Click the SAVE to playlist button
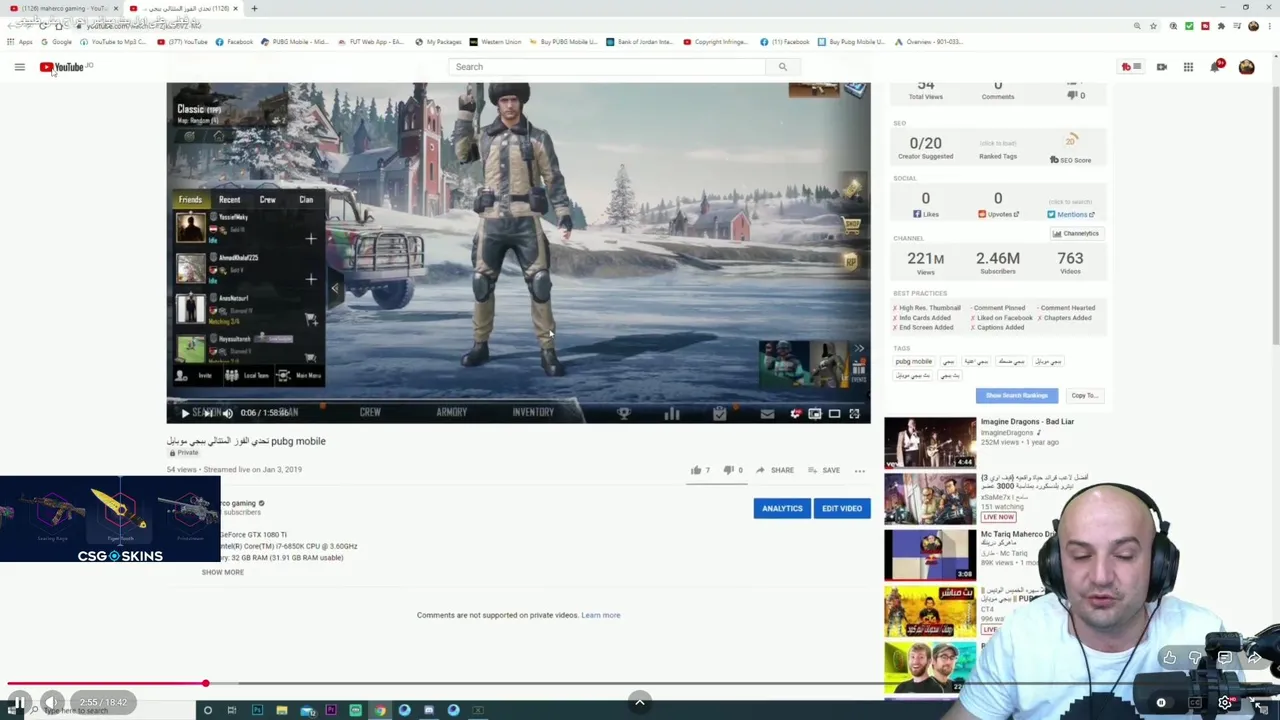The image size is (1280, 720). [x=824, y=470]
